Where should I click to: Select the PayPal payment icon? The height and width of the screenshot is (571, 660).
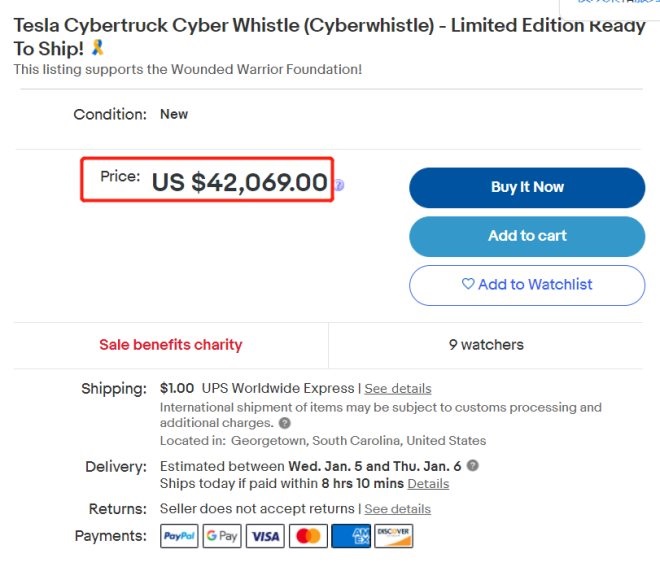[x=180, y=537]
